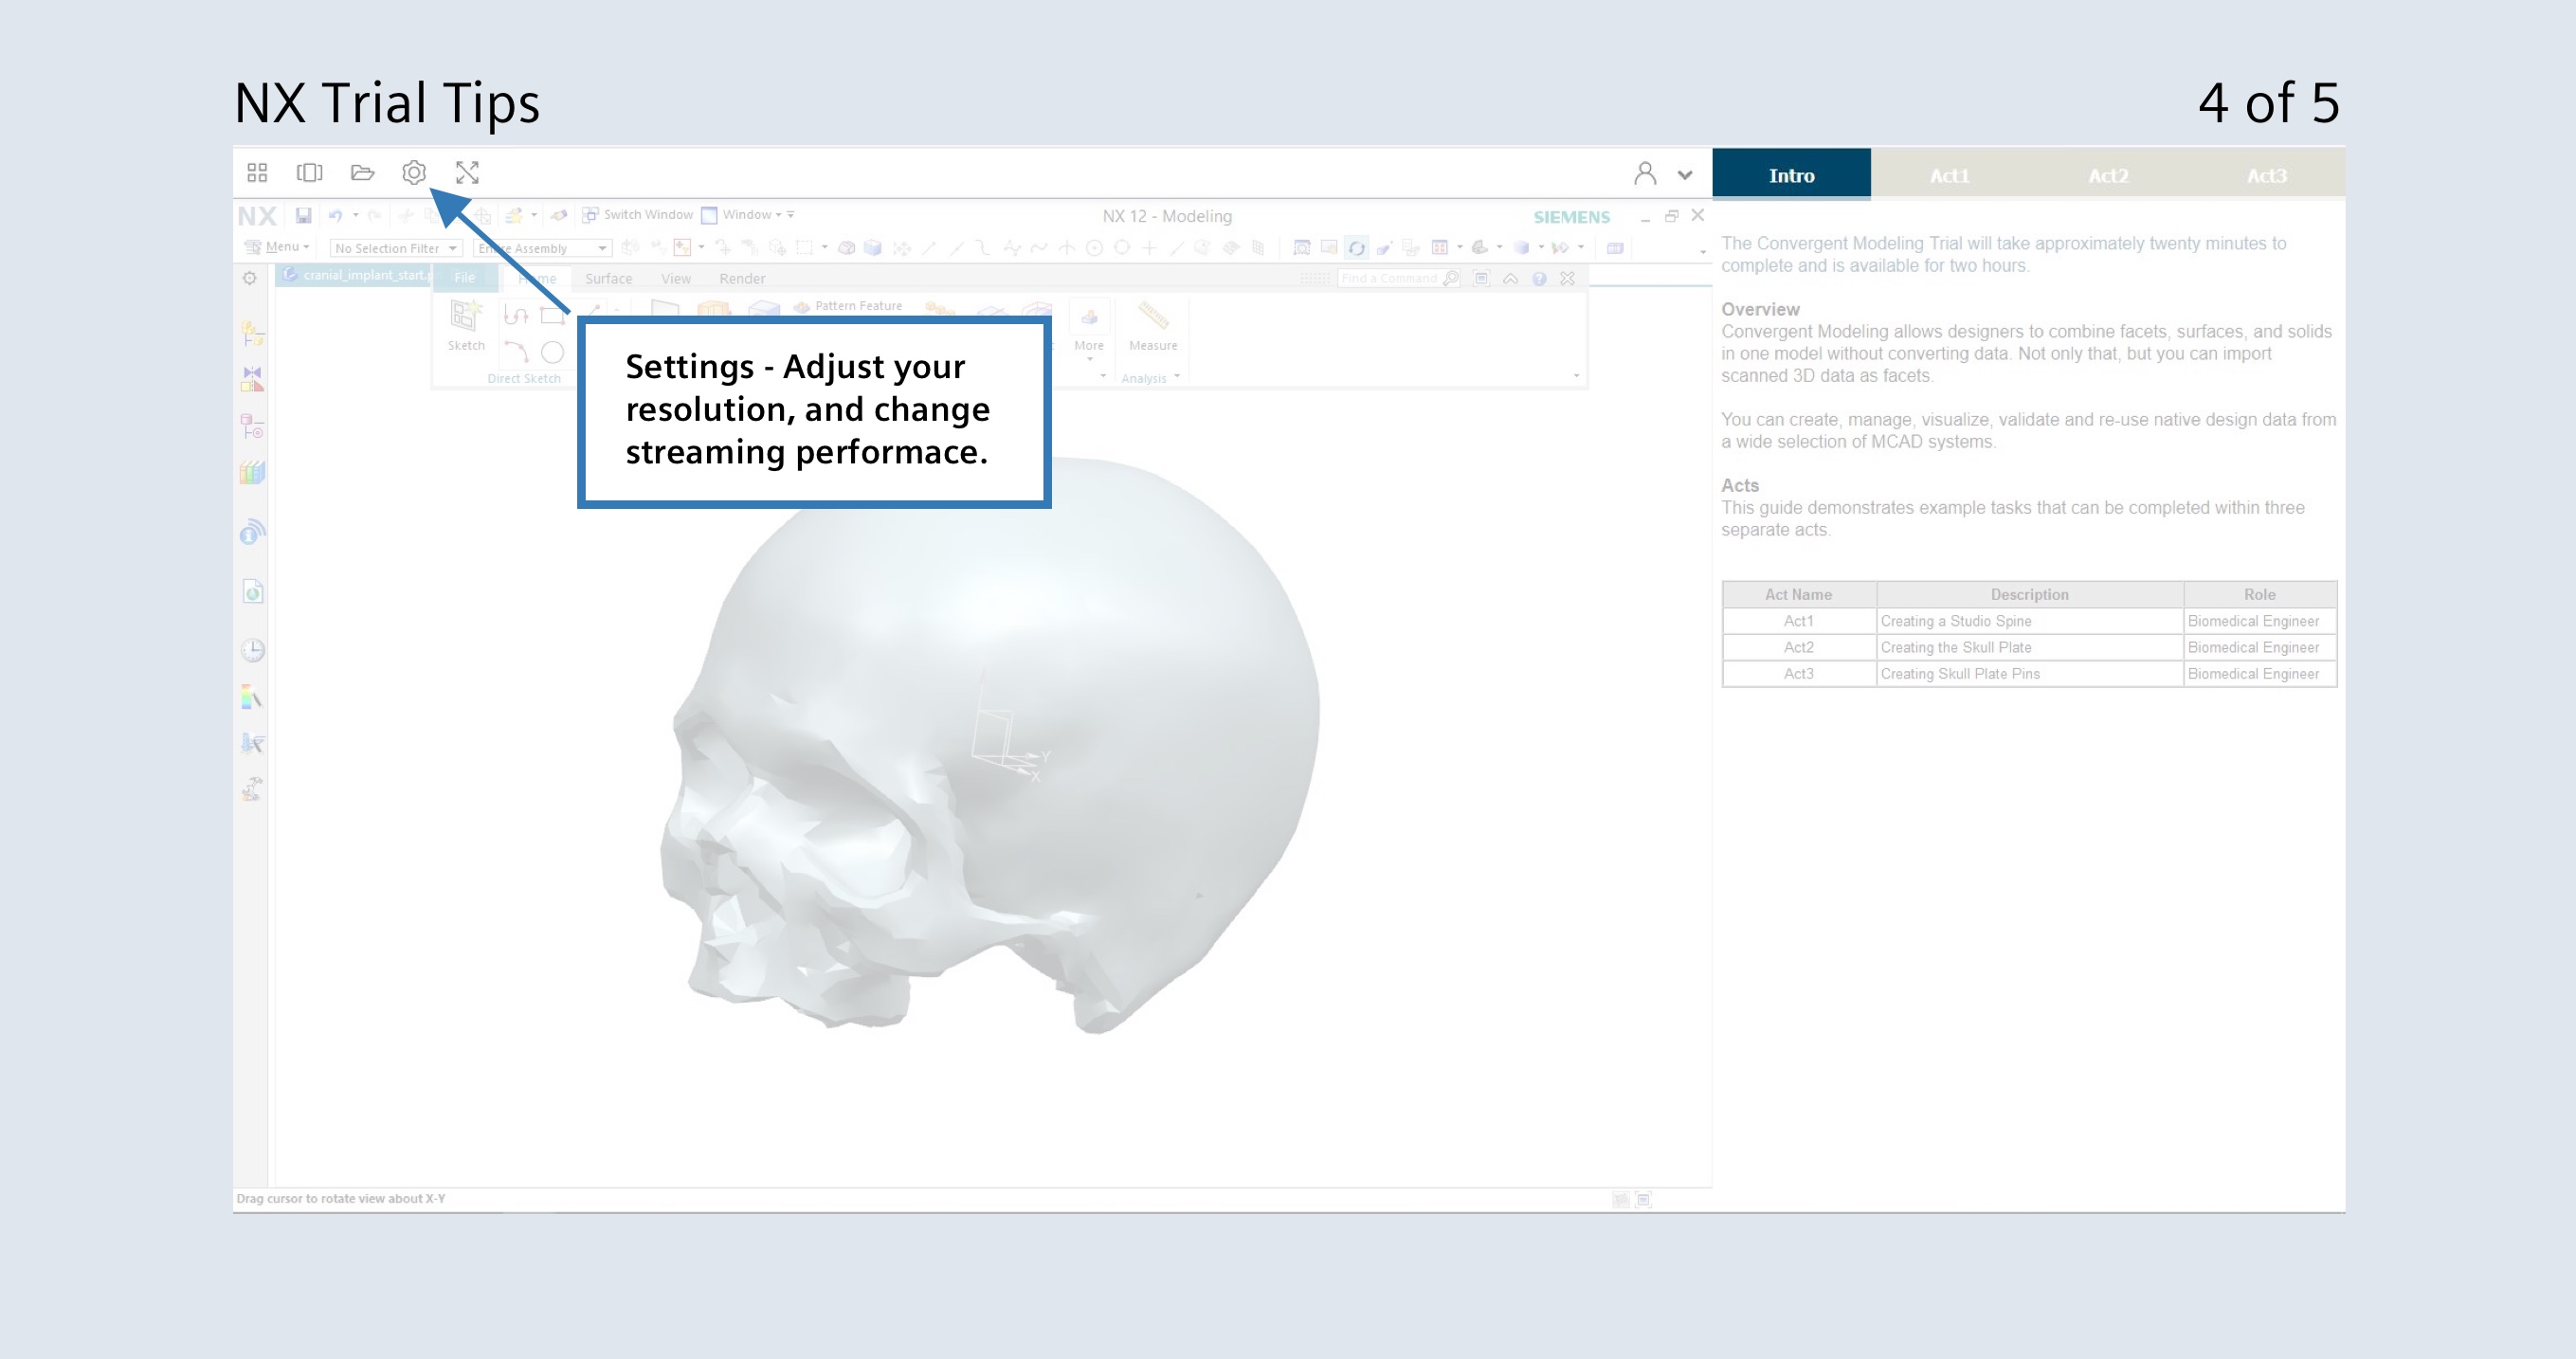This screenshot has width=2576, height=1359.
Task: Open the Reuse Library books icon
Action: pos(253,472)
